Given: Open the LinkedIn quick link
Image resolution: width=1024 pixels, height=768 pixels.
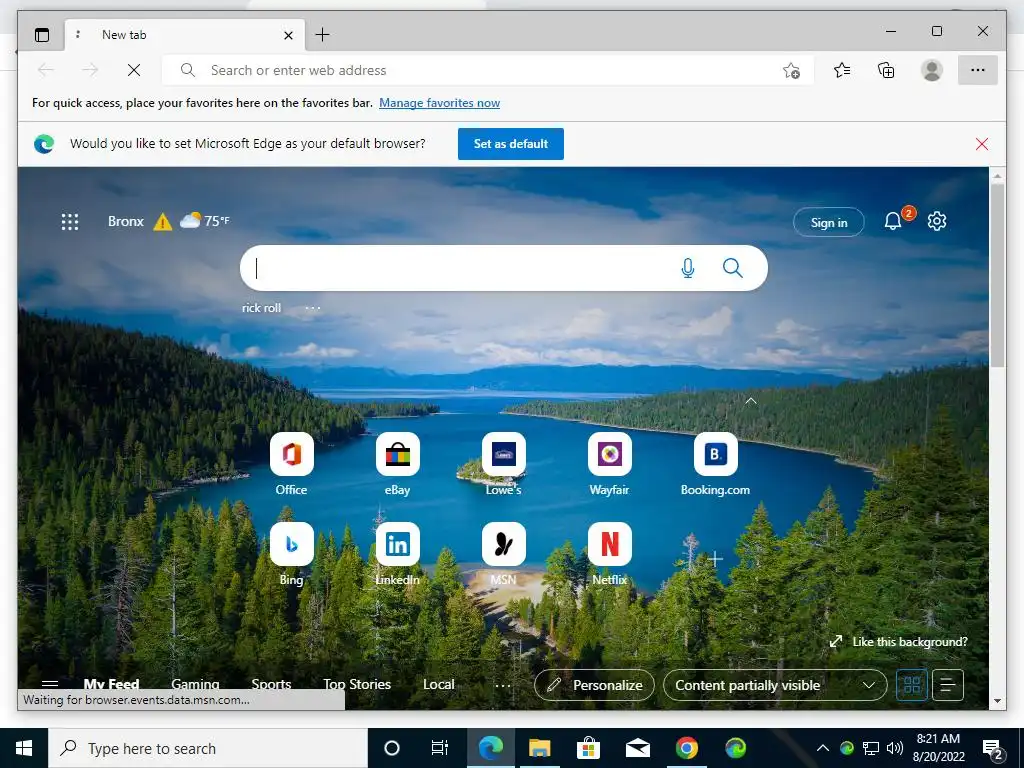Looking at the screenshot, I should click(397, 554).
